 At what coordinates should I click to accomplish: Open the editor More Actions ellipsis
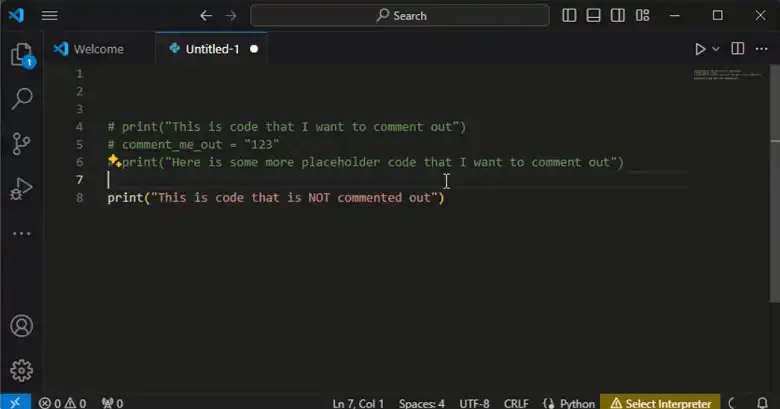pyautogui.click(x=762, y=49)
